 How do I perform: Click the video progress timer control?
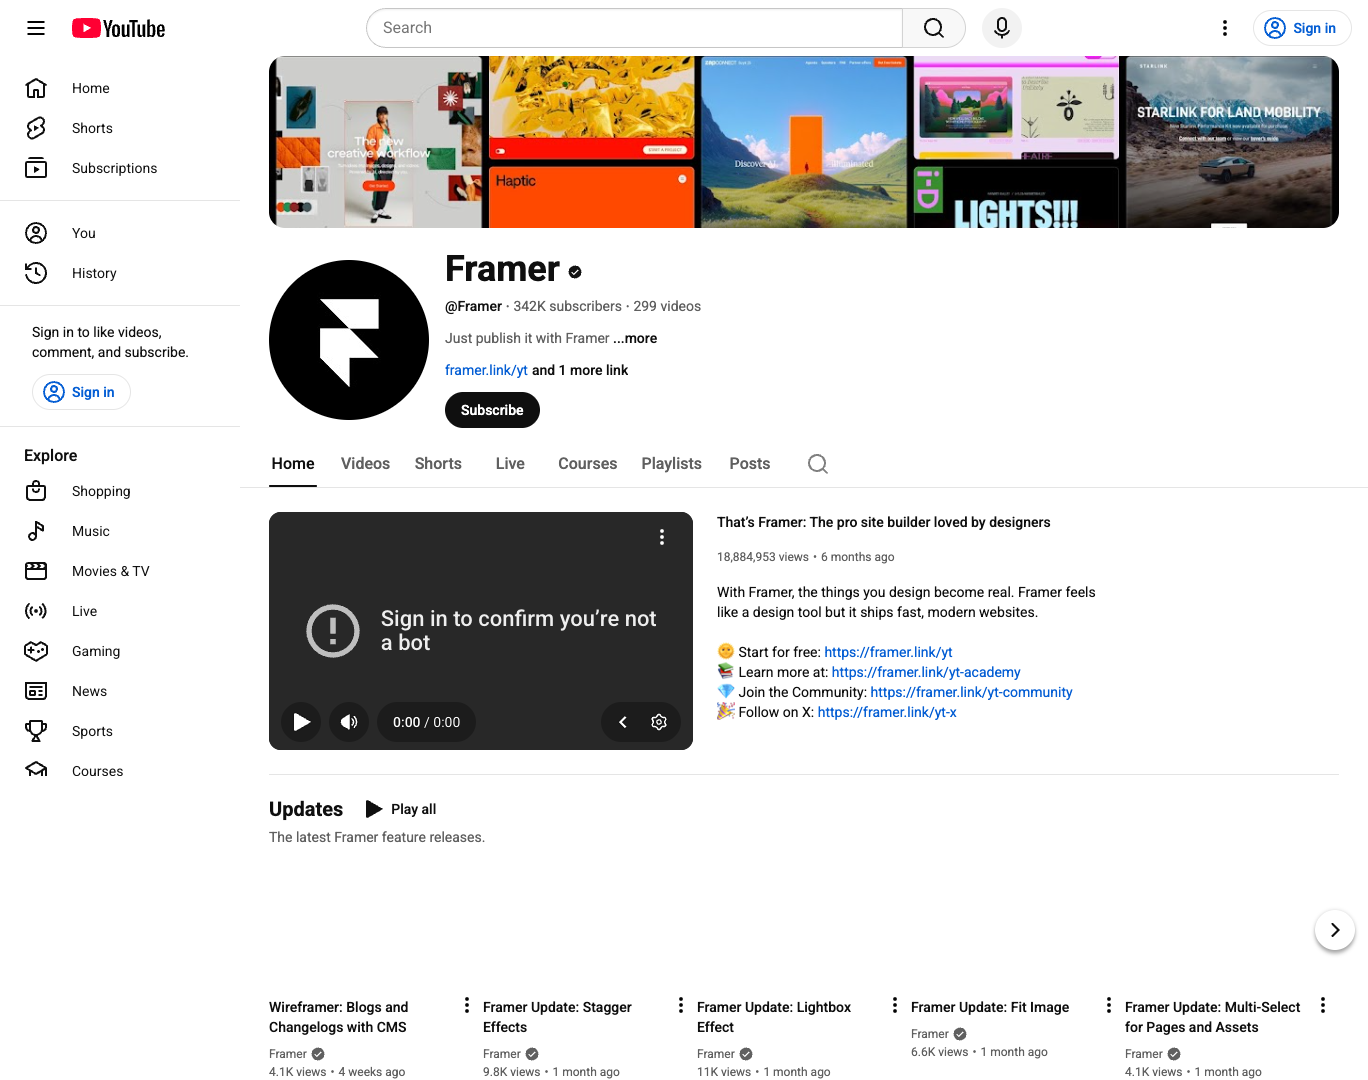pyautogui.click(x=425, y=721)
